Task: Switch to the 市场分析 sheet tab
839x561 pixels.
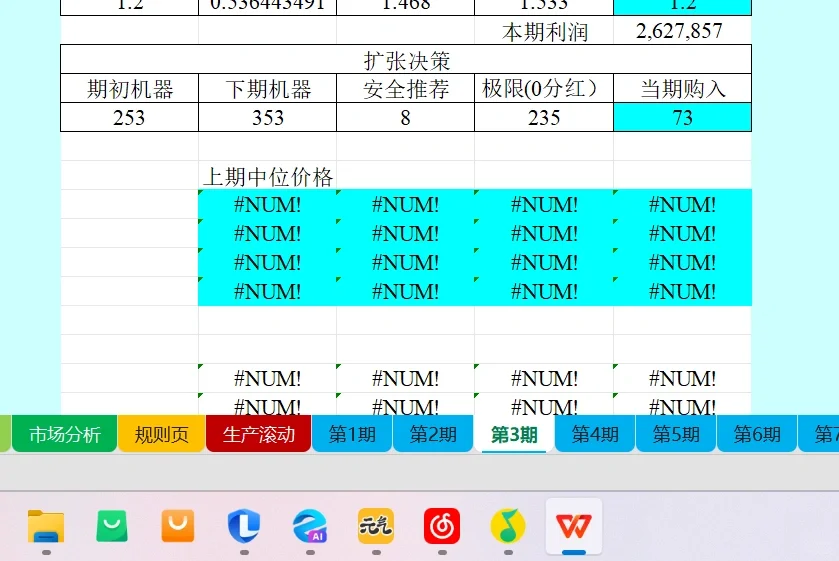Action: click(64, 434)
